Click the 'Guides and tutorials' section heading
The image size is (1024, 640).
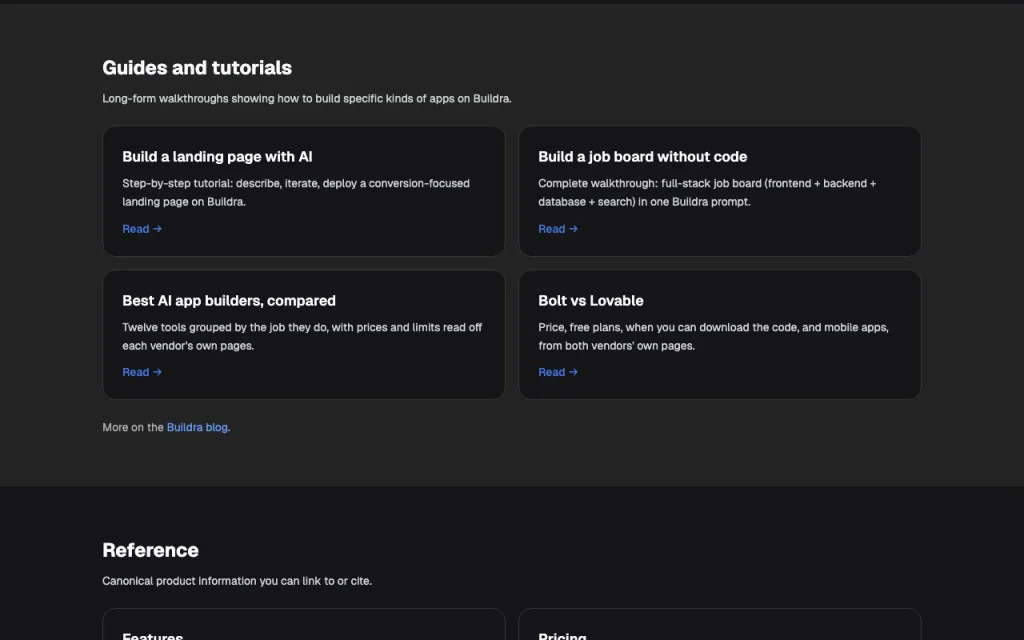(x=197, y=67)
